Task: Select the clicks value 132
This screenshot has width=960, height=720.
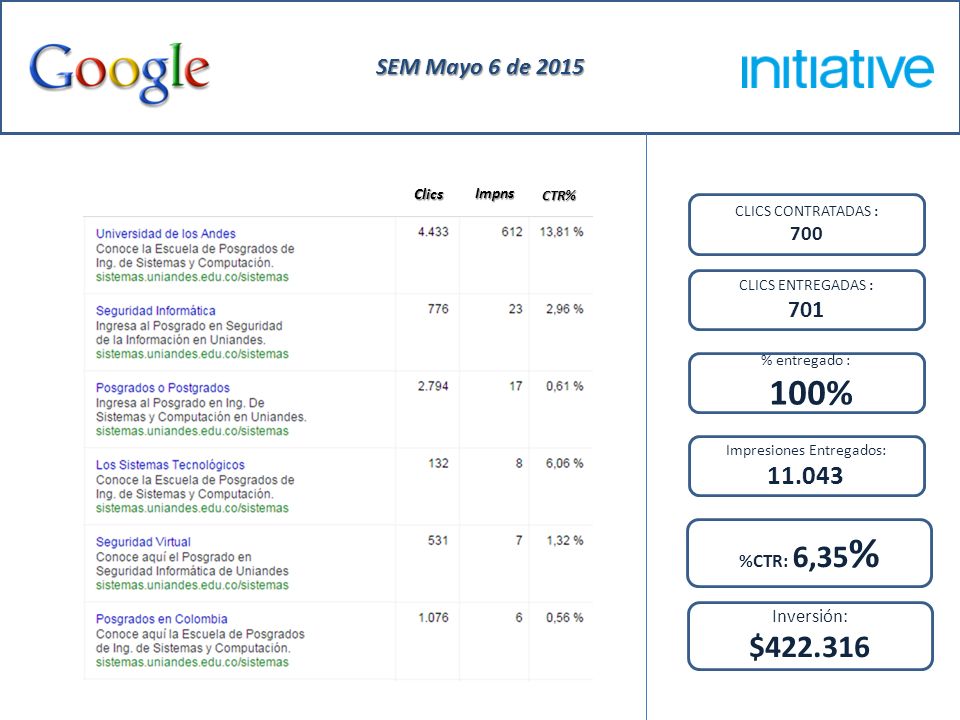Action: point(438,463)
